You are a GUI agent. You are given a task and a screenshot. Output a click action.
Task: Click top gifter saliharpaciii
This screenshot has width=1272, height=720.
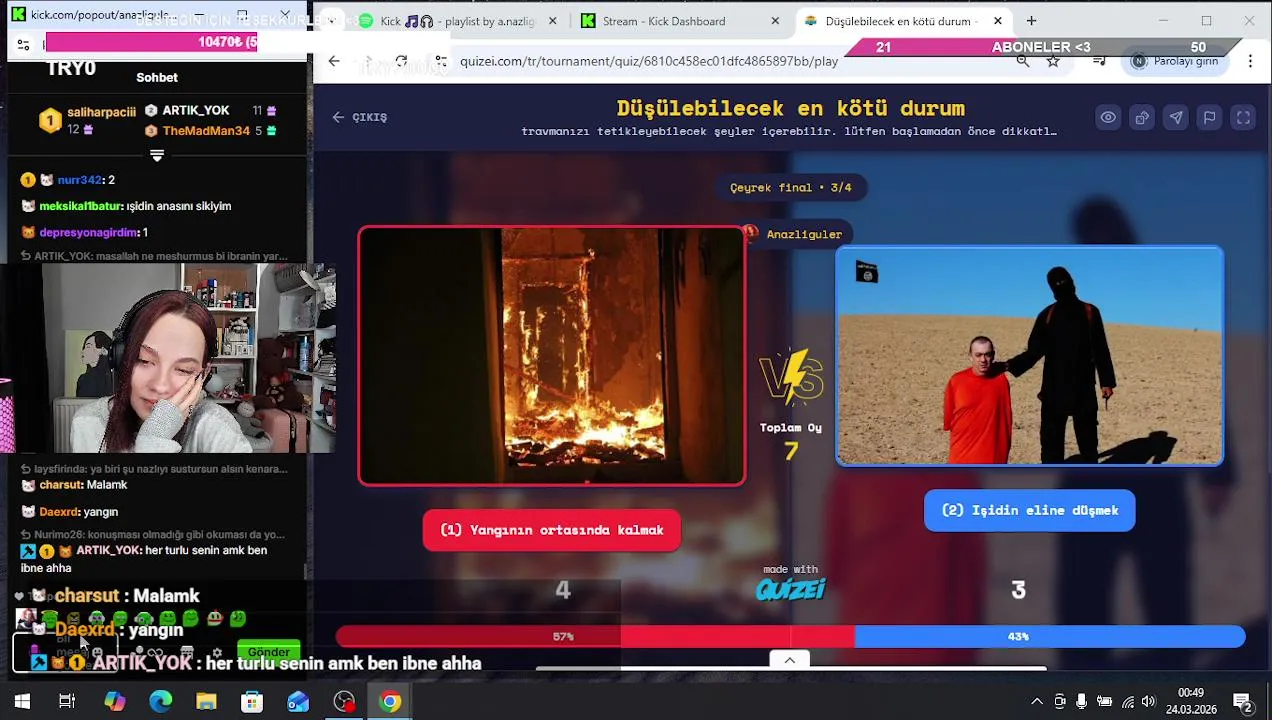coord(101,112)
